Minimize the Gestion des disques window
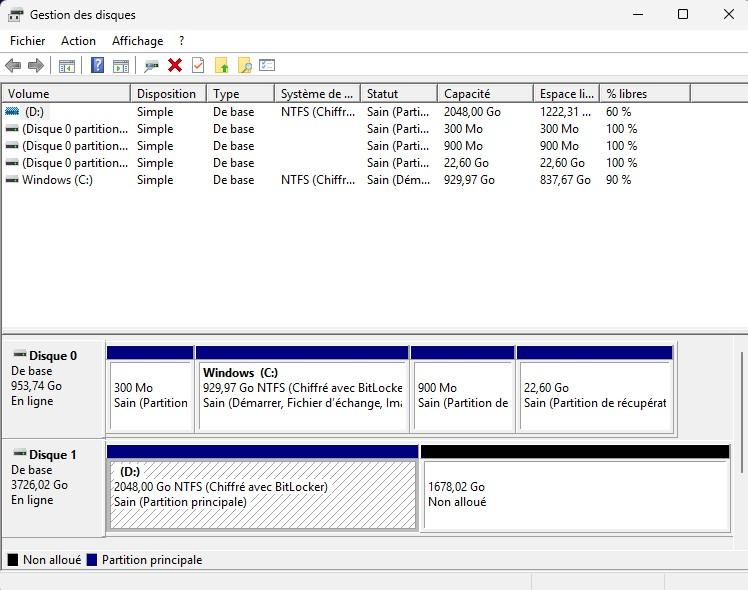Viewport: 748px width, 590px height. (638, 14)
